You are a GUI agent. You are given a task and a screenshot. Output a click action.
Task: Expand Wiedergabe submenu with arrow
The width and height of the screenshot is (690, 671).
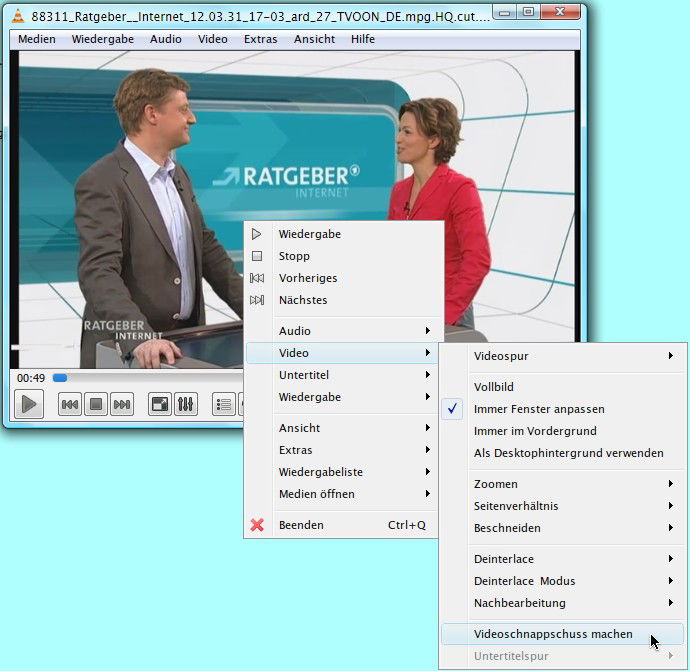click(341, 397)
